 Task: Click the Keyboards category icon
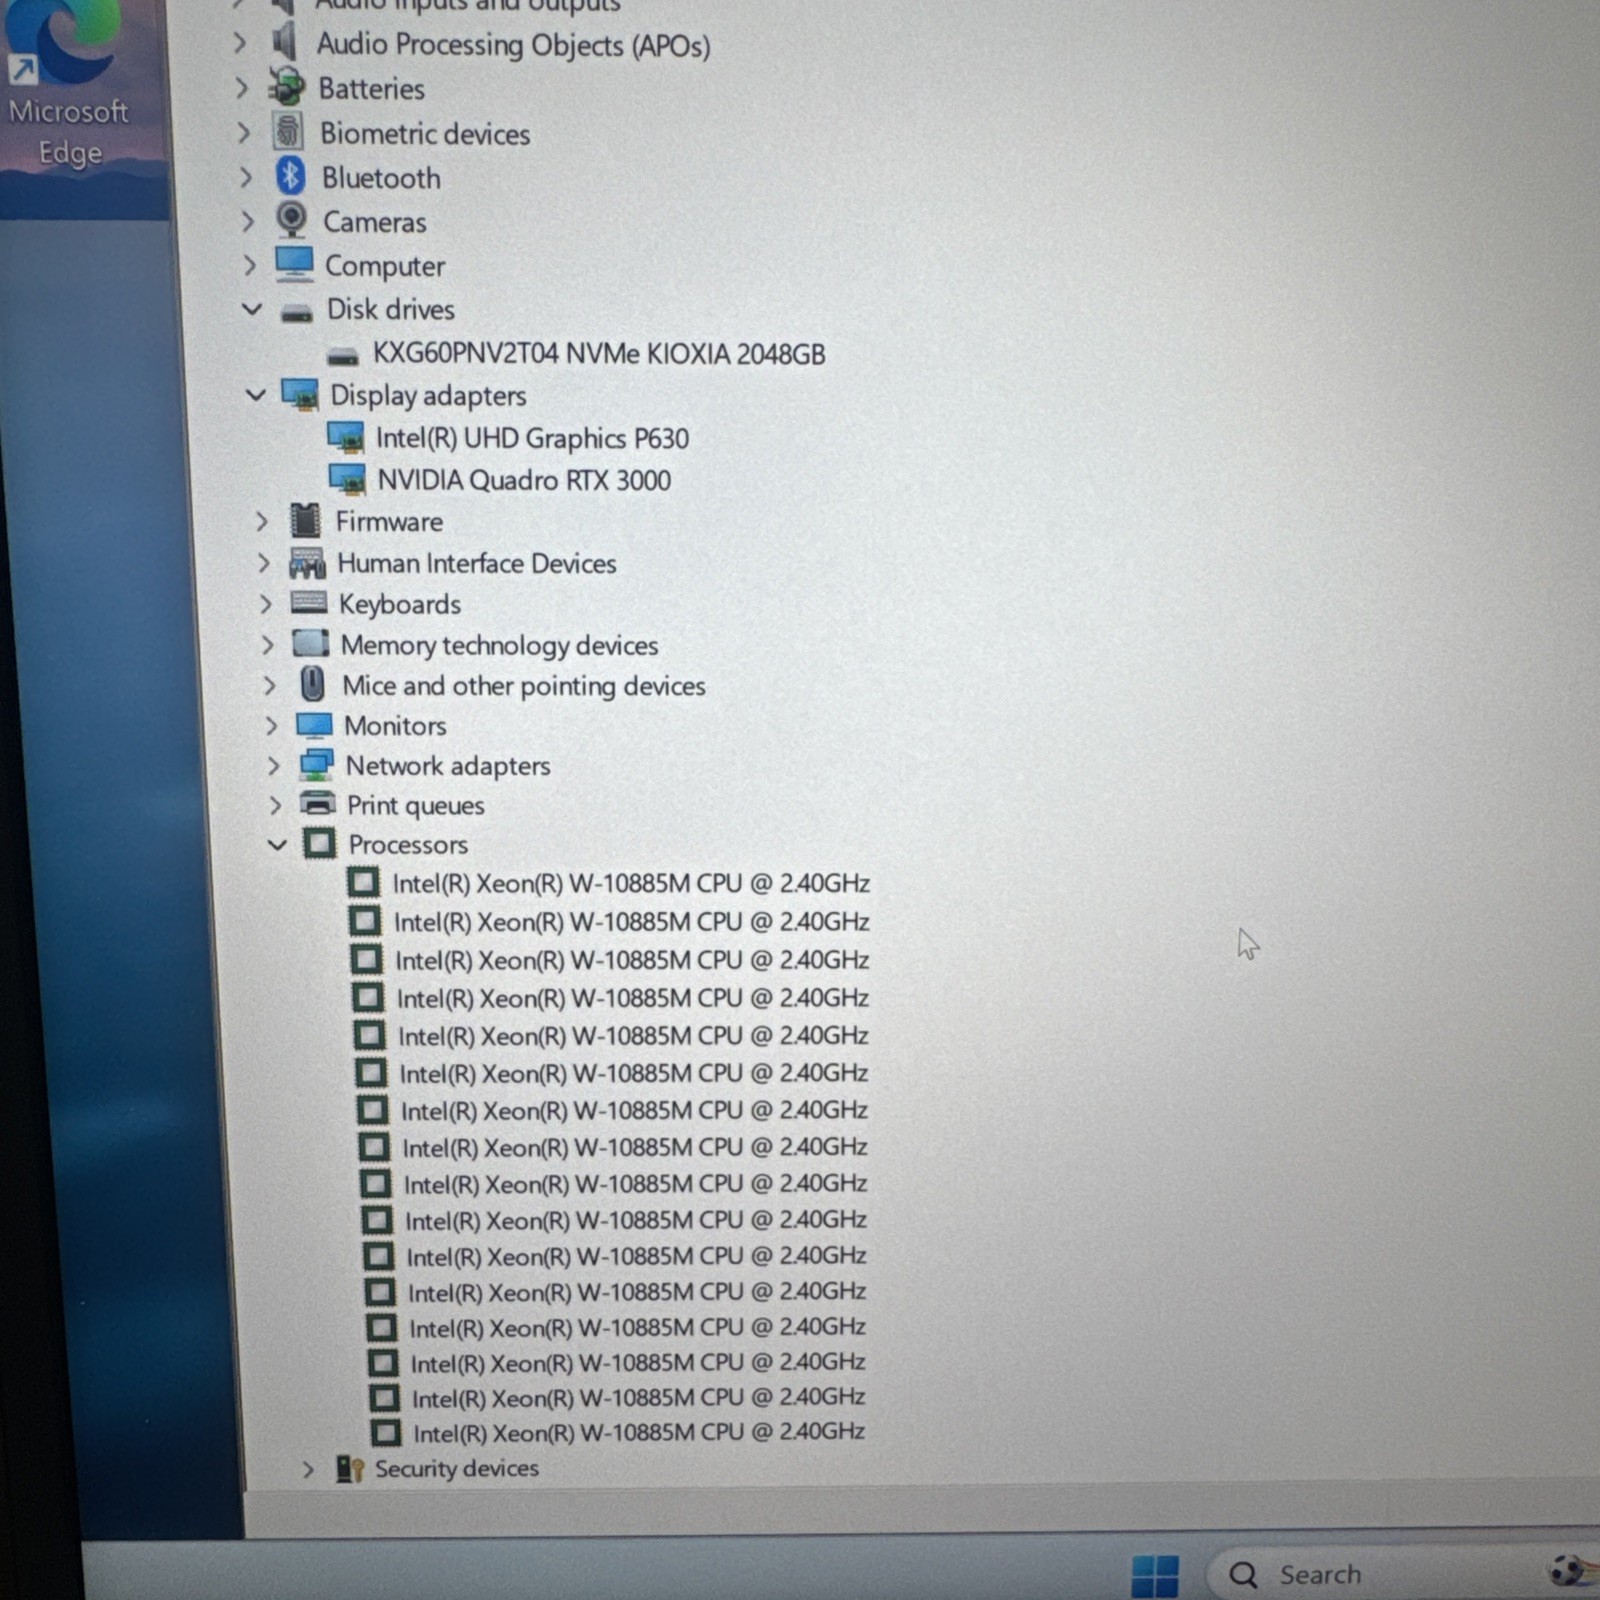pyautogui.click(x=308, y=602)
